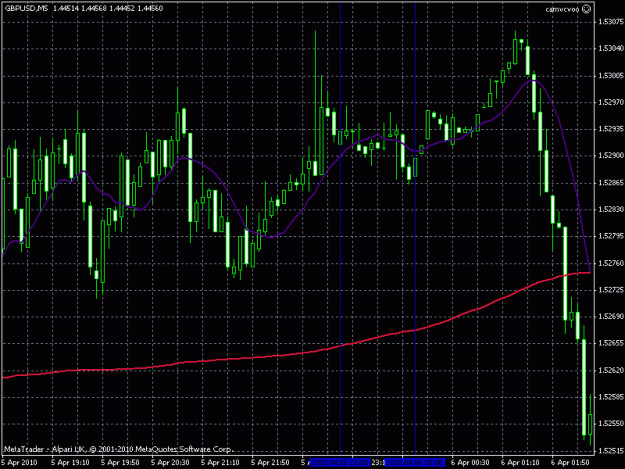Image resolution: width=625 pixels, height=469 pixels.
Task: Click the 1.52935 price scale label
Action: point(611,129)
